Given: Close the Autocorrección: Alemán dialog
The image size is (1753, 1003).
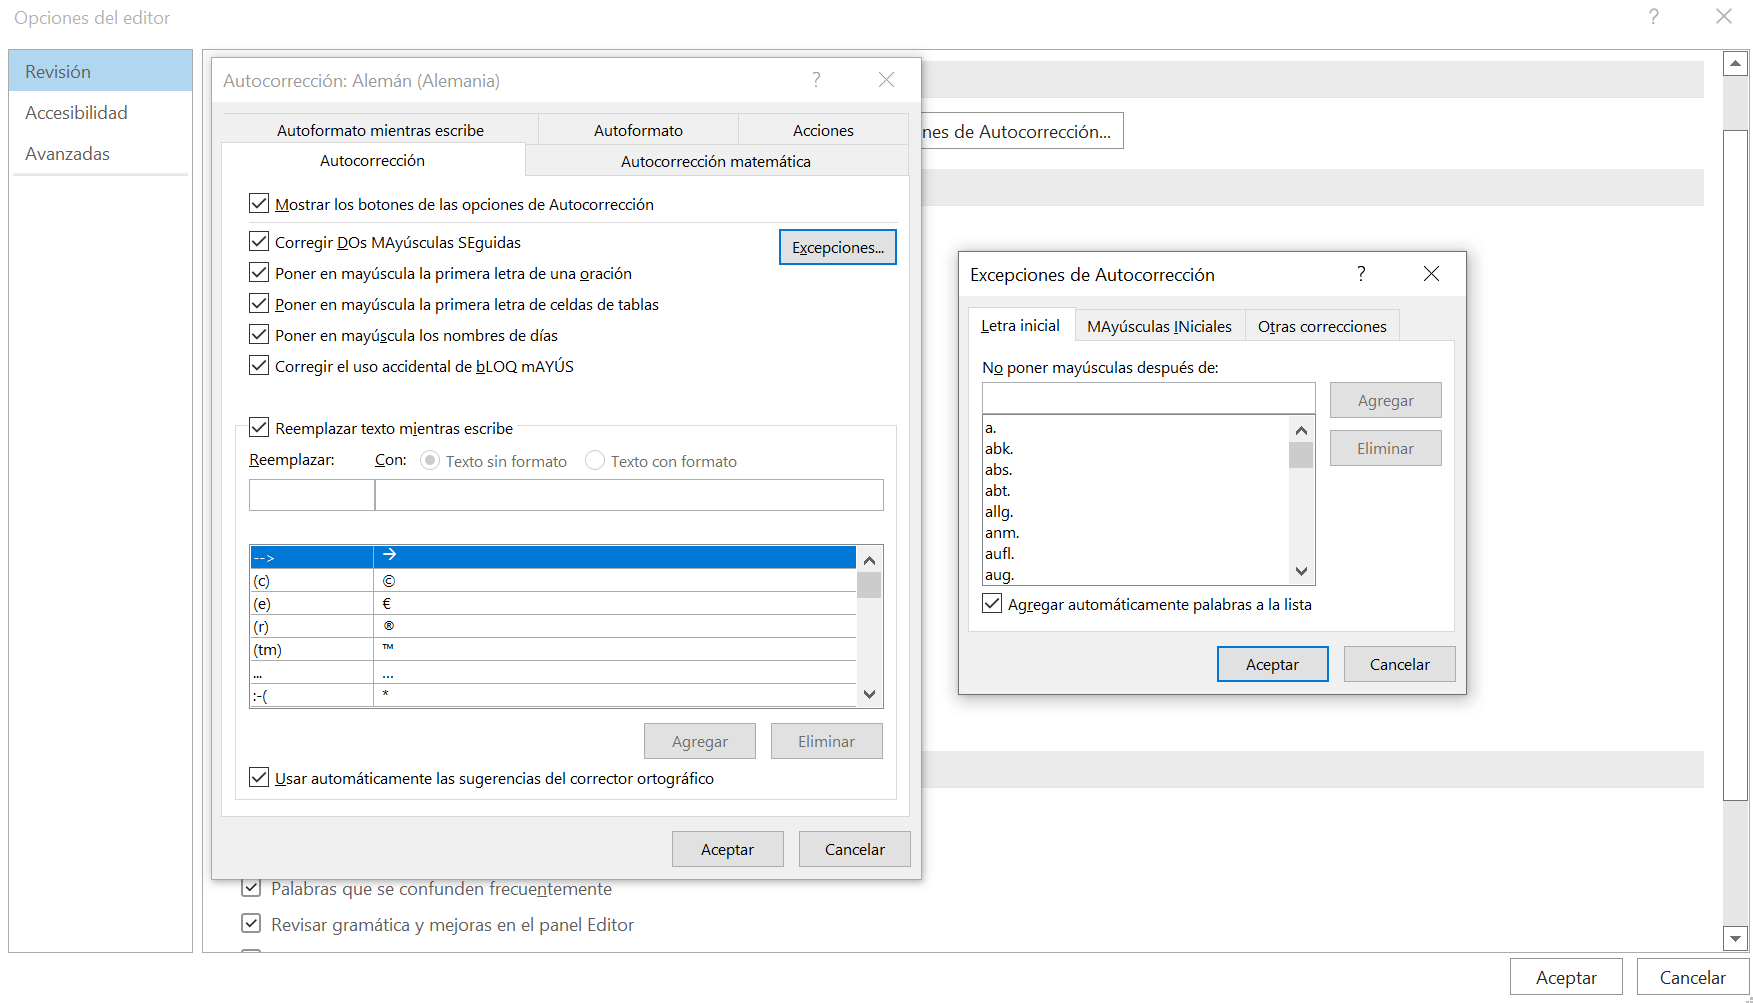Looking at the screenshot, I should (x=886, y=80).
